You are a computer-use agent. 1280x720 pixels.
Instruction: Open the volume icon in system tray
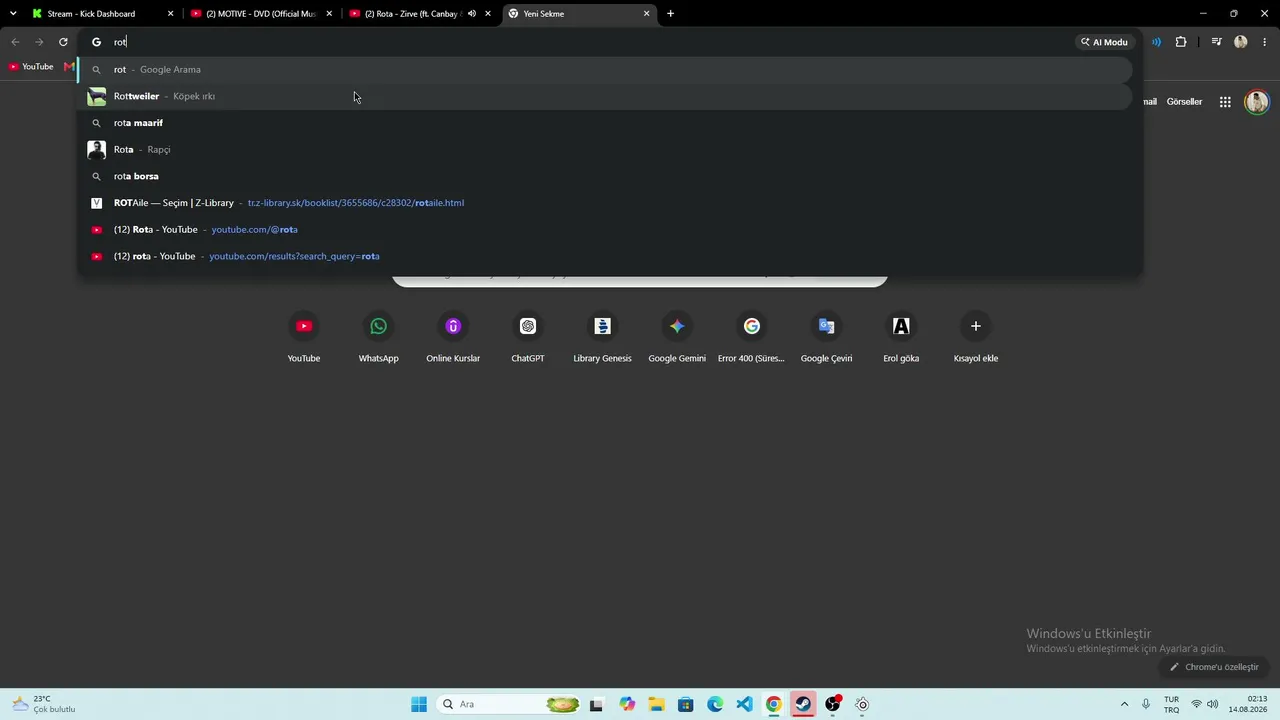pyautogui.click(x=1213, y=704)
